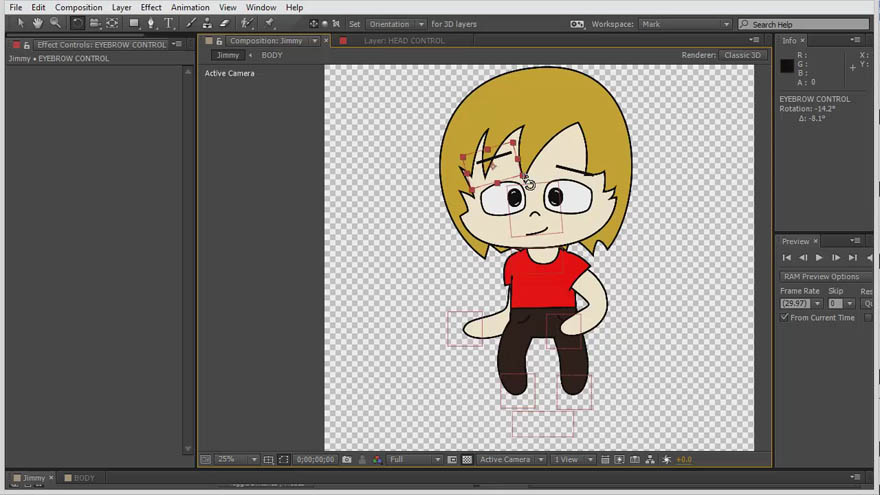Open the magnification 25% dropdown
Image resolution: width=880 pixels, height=495 pixels.
[x=237, y=460]
